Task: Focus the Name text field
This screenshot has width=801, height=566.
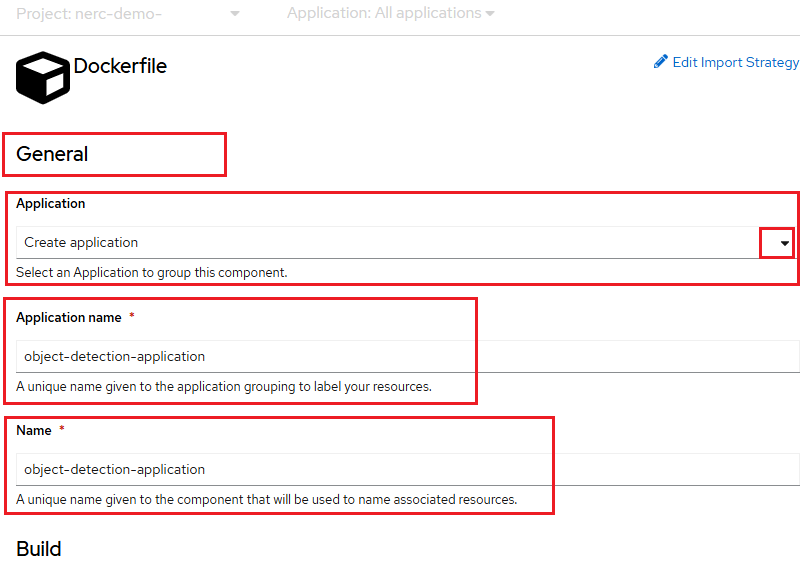Action: click(408, 469)
